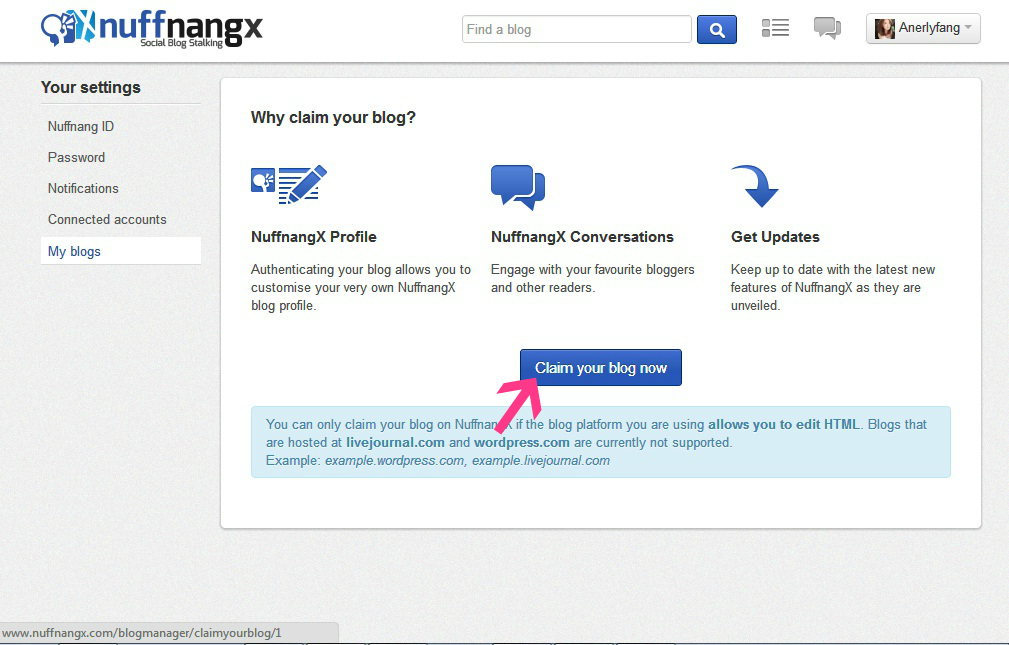Click the NuffnangX Profile pencil icon

[x=289, y=184]
